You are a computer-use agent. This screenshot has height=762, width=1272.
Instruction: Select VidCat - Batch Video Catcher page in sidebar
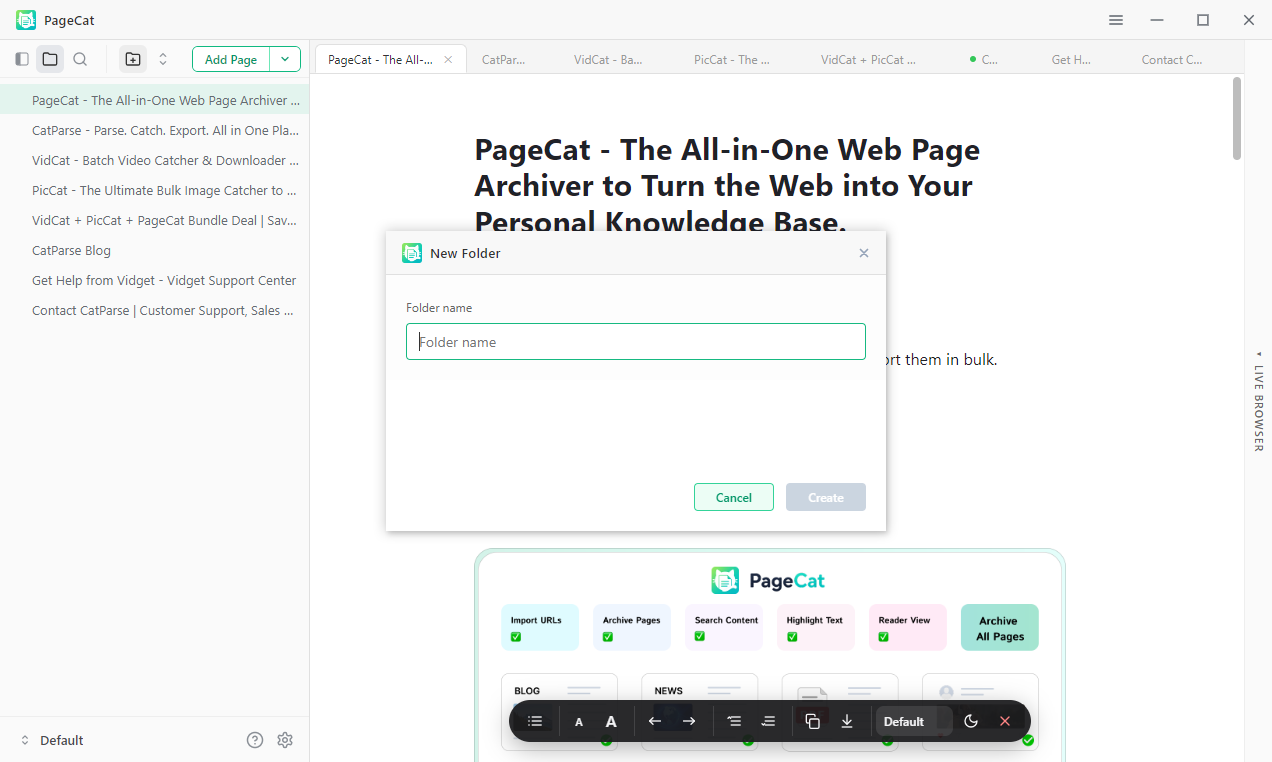pos(154,160)
